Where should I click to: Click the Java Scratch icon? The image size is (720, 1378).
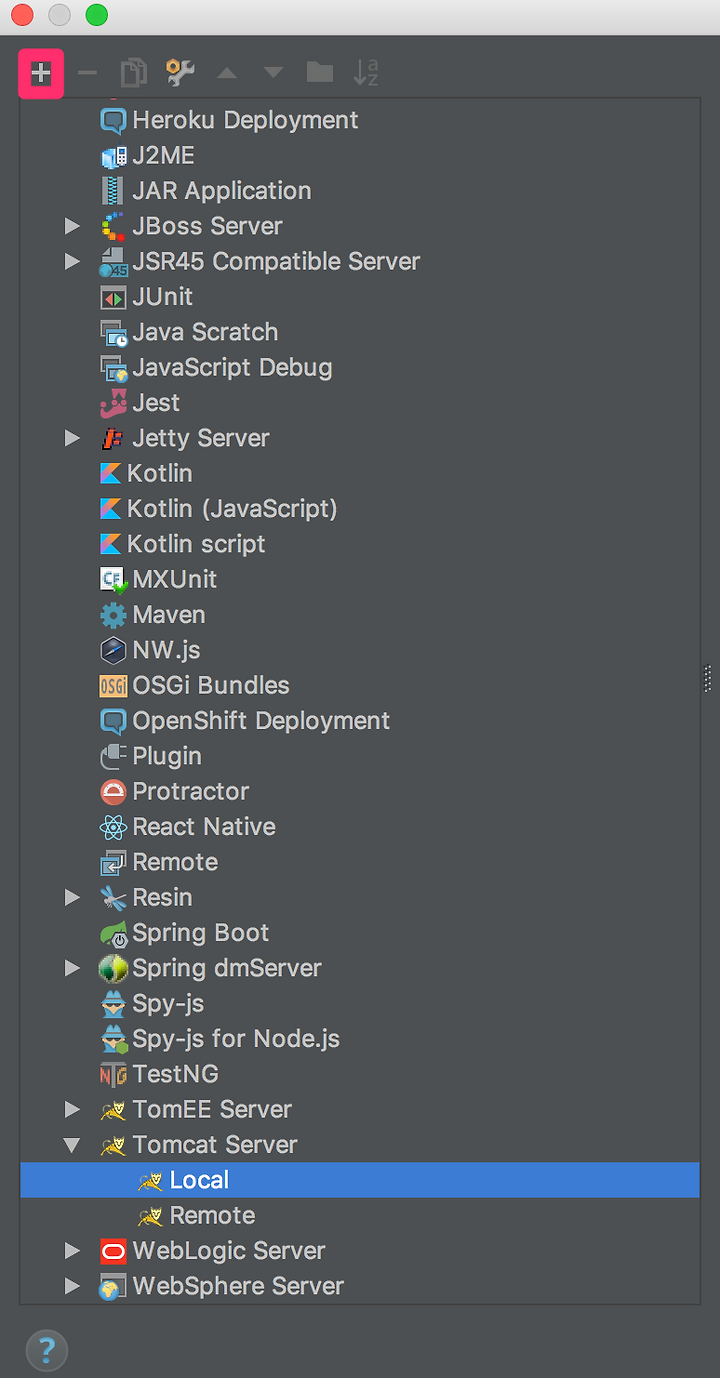114,332
